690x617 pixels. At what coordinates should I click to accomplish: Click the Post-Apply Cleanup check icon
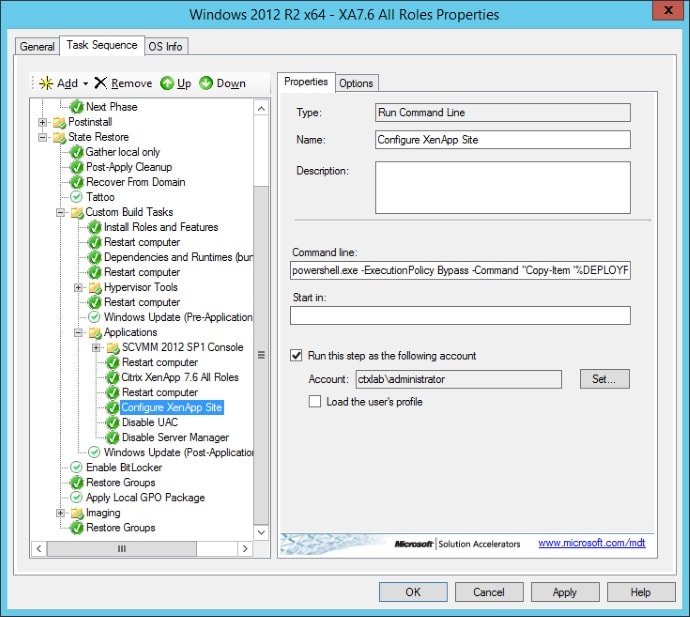click(x=77, y=167)
